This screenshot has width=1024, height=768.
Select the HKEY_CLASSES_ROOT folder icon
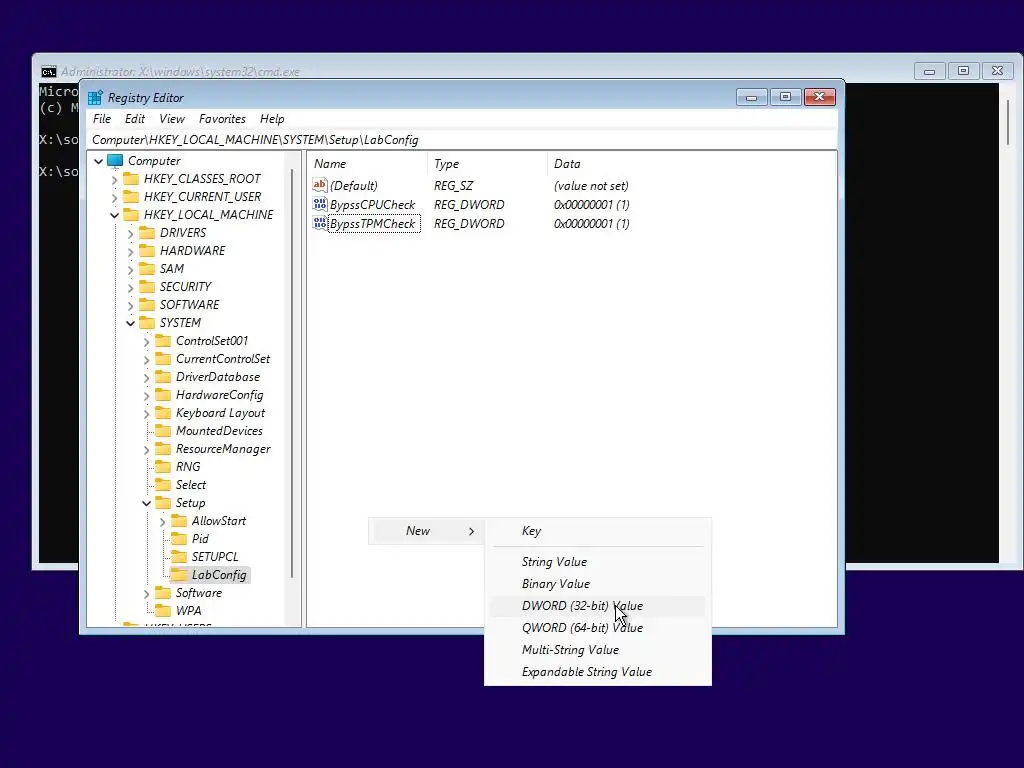point(131,178)
